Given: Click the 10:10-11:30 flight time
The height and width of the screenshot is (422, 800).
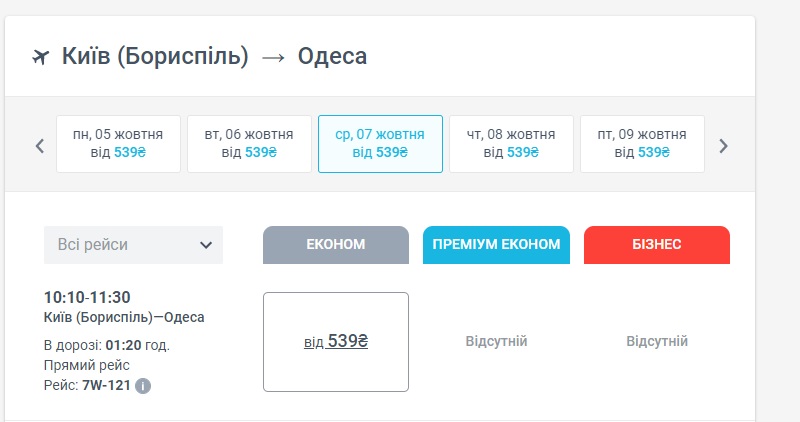Looking at the screenshot, I should [x=87, y=297].
